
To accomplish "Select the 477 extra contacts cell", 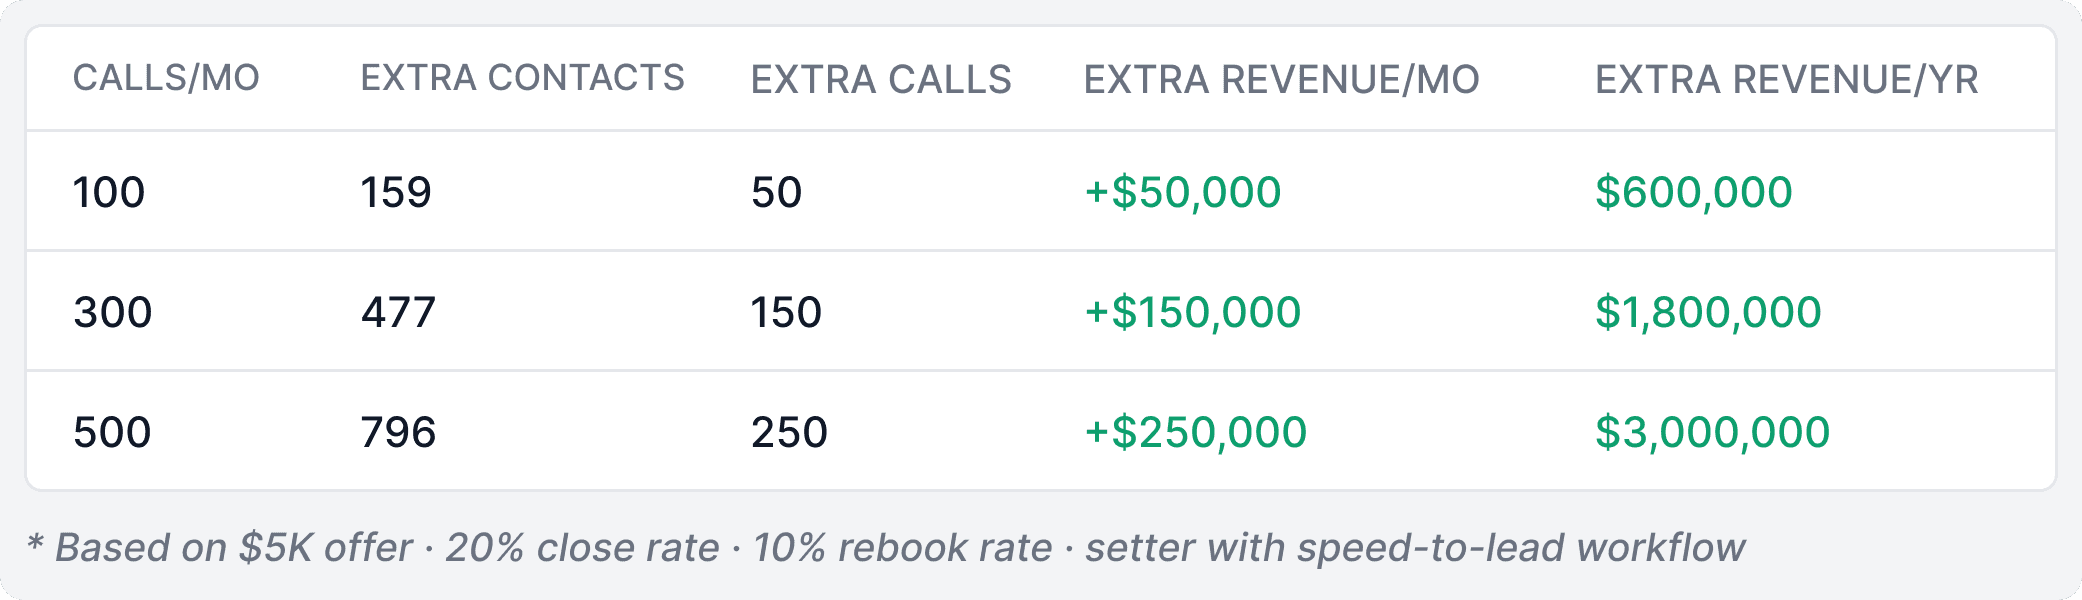I will (x=399, y=312).
